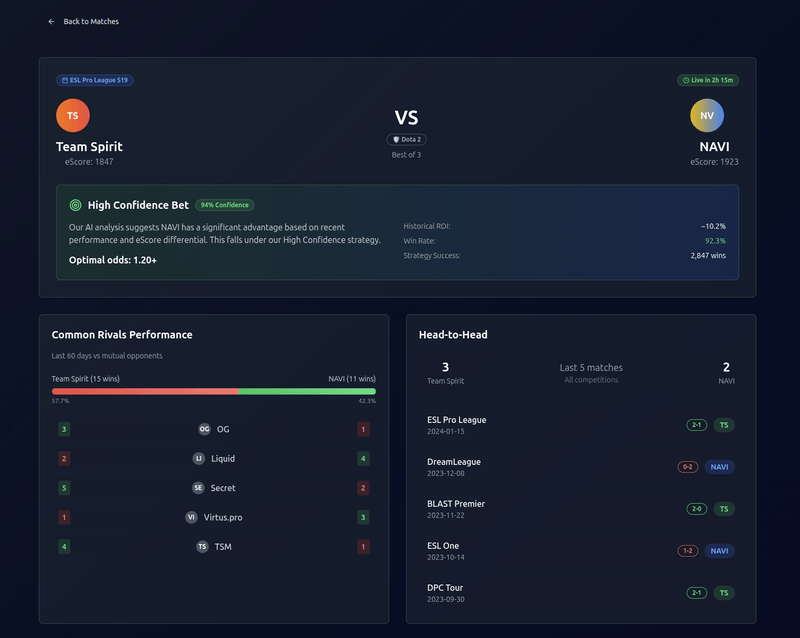Click the 0-2 score badge for DreamLeague
Viewport: 800px width, 638px height.
[x=688, y=467]
